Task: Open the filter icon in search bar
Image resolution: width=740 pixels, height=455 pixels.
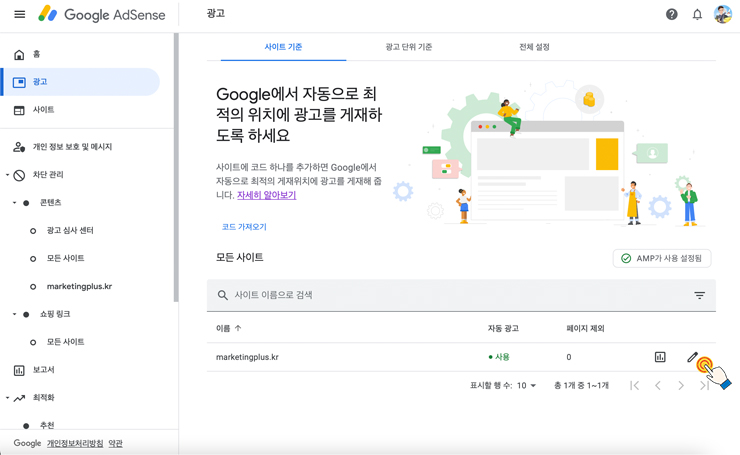Action: (699, 295)
